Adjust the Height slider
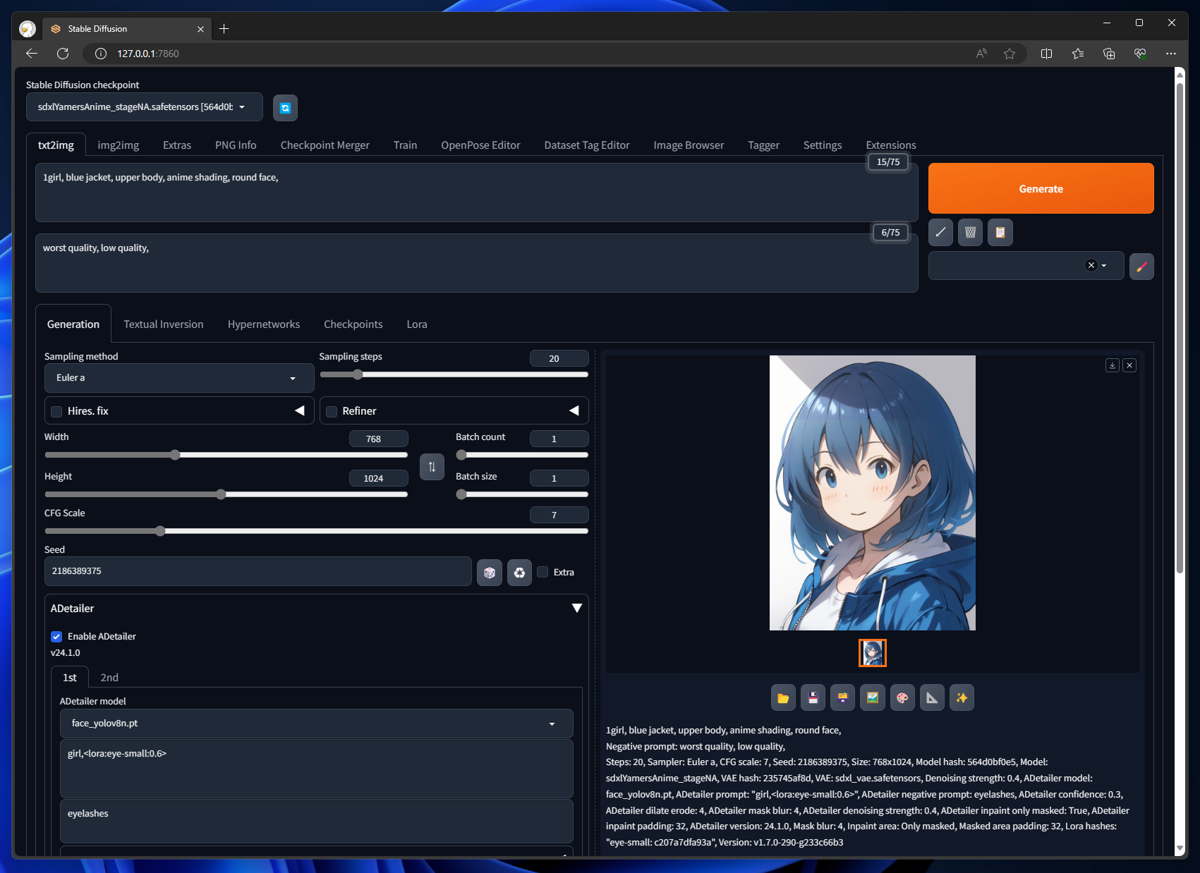The image size is (1200, 873). tap(226, 494)
